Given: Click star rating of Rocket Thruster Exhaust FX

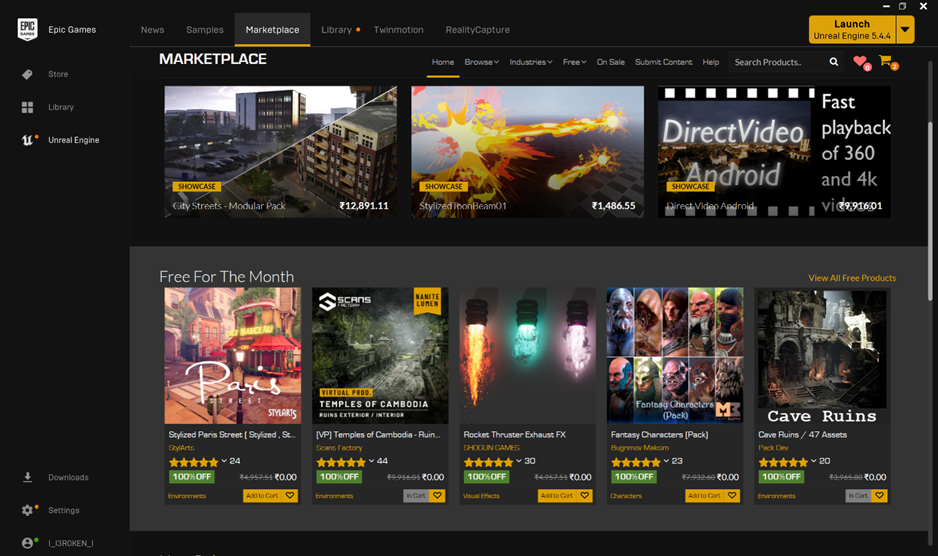Looking at the screenshot, I should pos(489,462).
